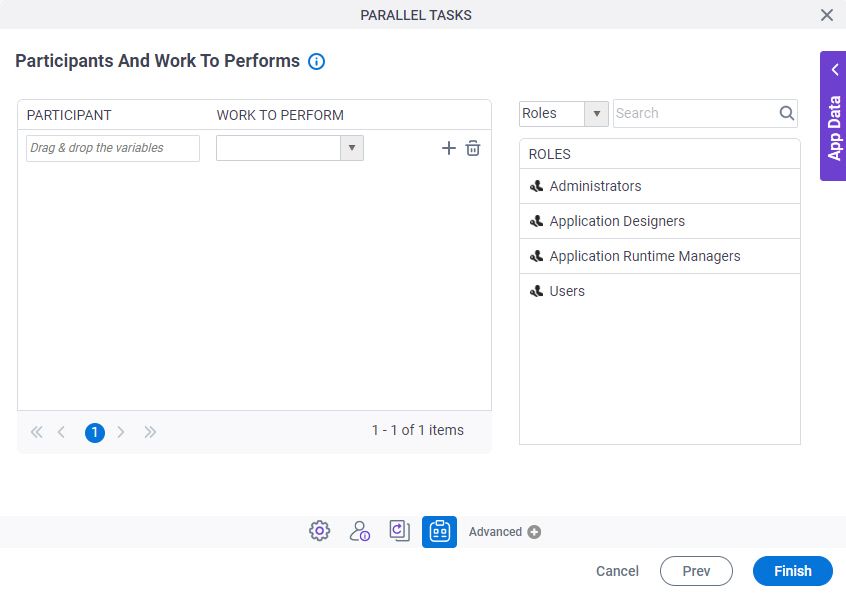Viewport: 846px width, 593px height.
Task: Click the 'Participants And Work To Performs' heading
Action: (x=158, y=61)
